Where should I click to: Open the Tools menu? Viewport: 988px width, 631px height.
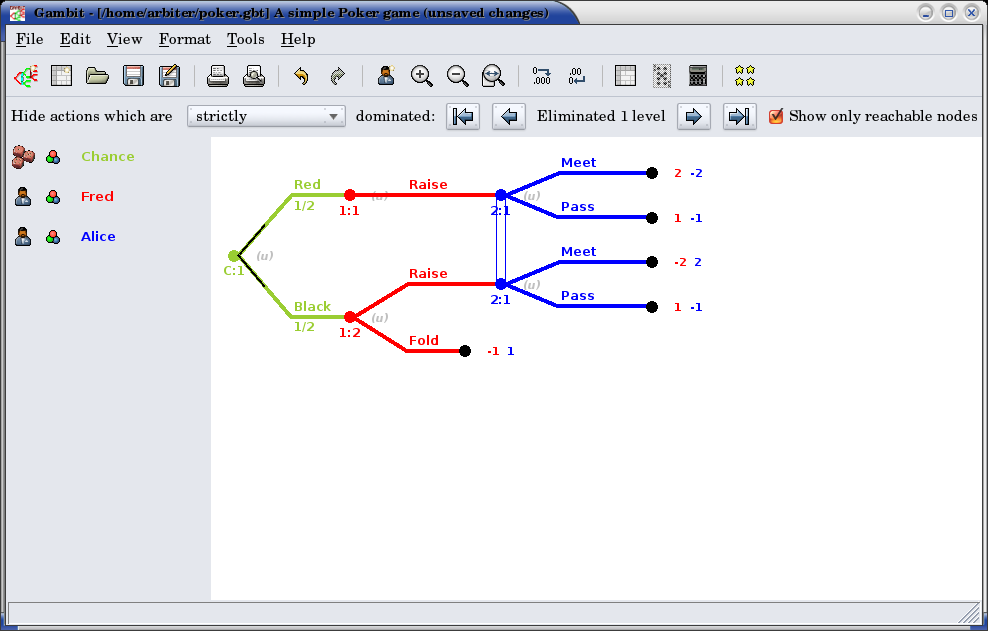tap(245, 39)
